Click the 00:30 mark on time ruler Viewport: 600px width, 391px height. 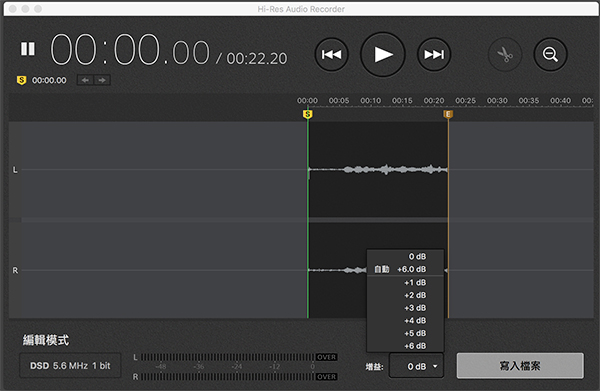[x=497, y=101]
